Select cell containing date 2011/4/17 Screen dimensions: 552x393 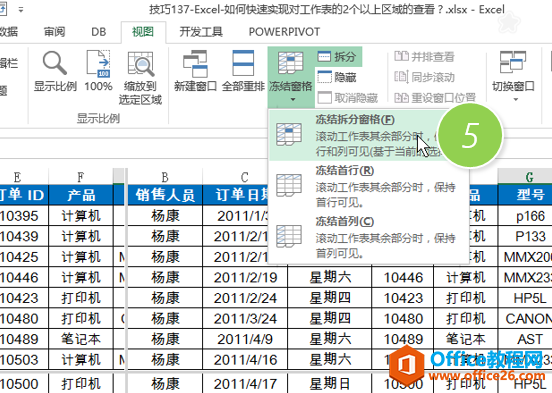(x=245, y=383)
